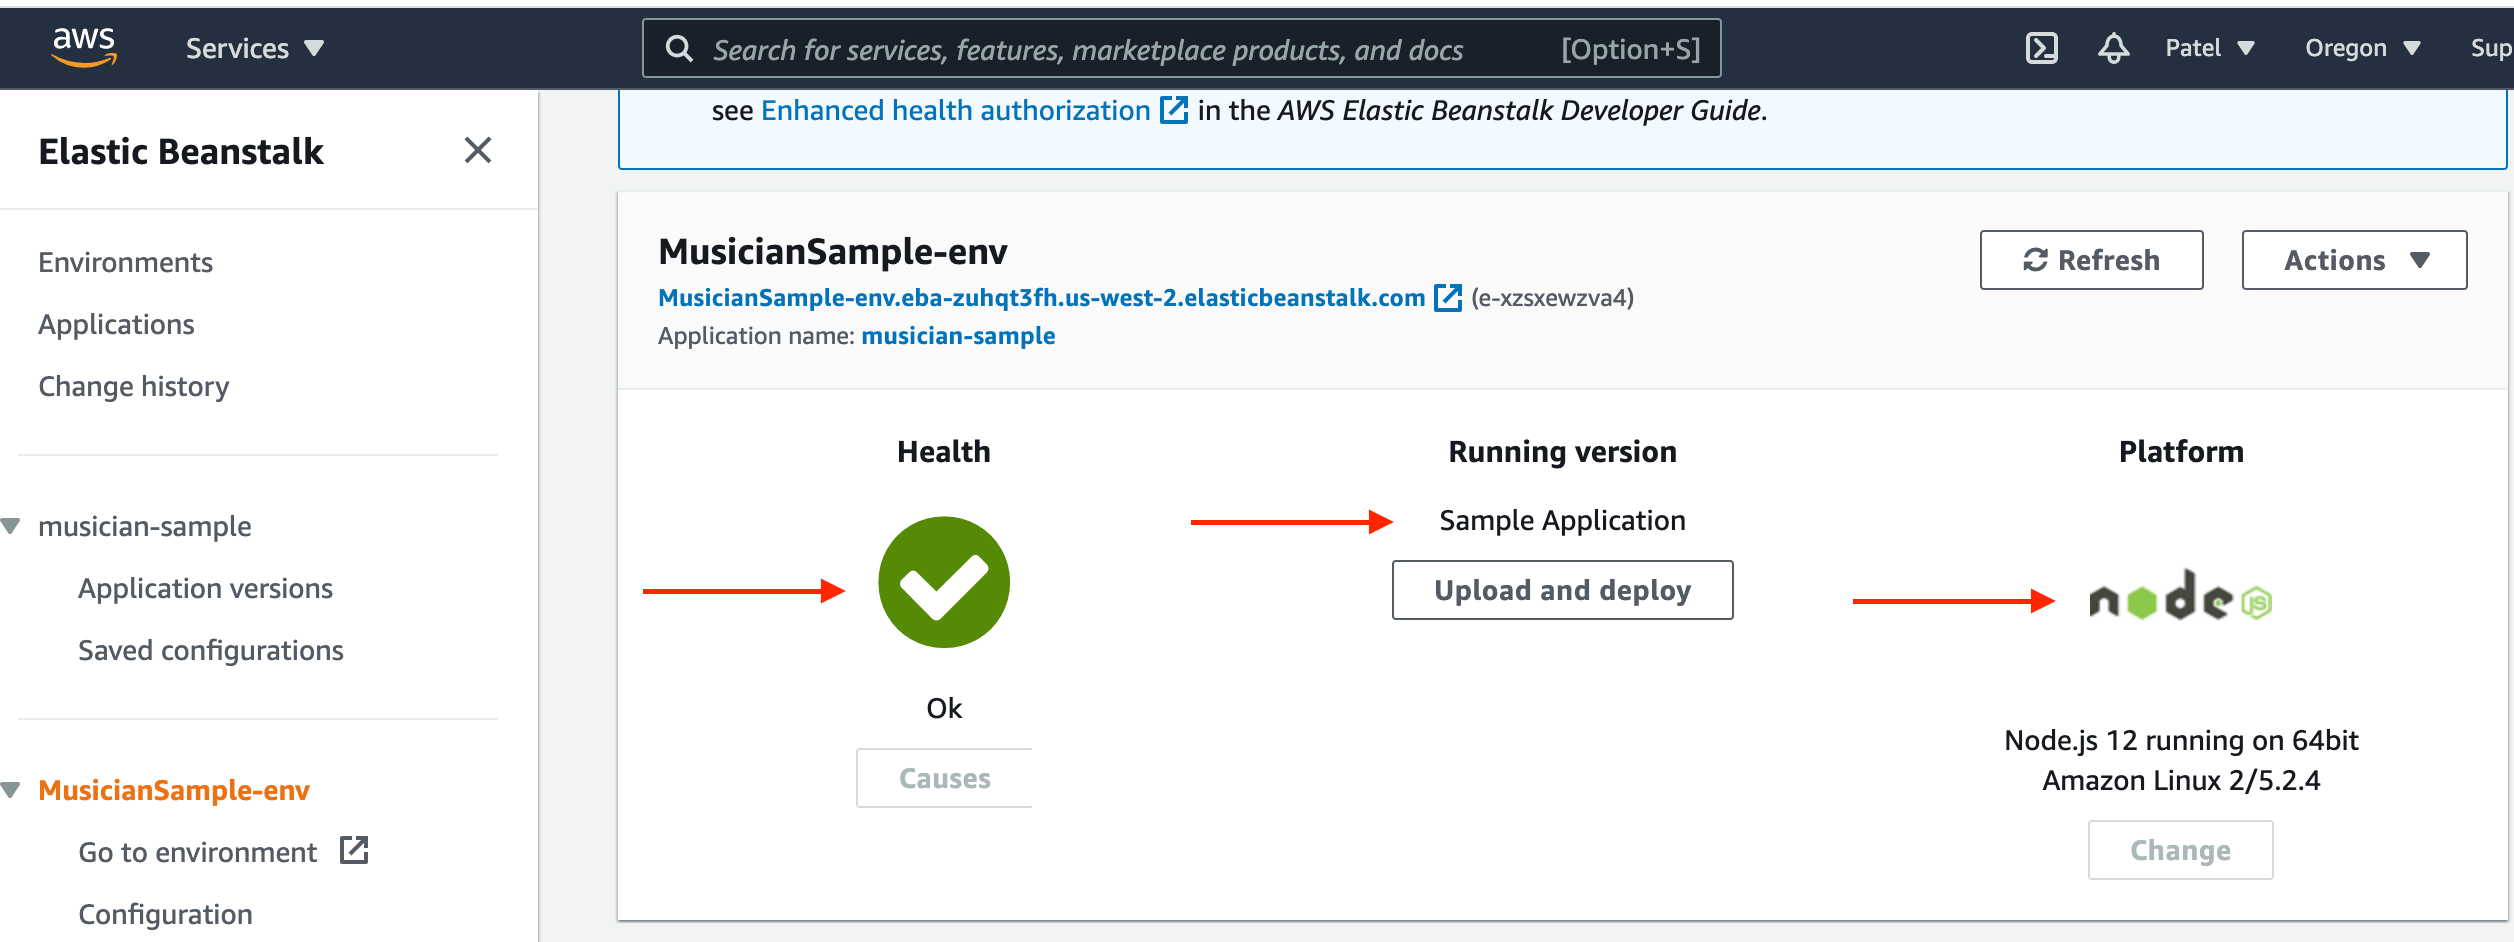Screen dimensions: 2514x942
Task: Click the Ok health status text
Action: coord(944,708)
